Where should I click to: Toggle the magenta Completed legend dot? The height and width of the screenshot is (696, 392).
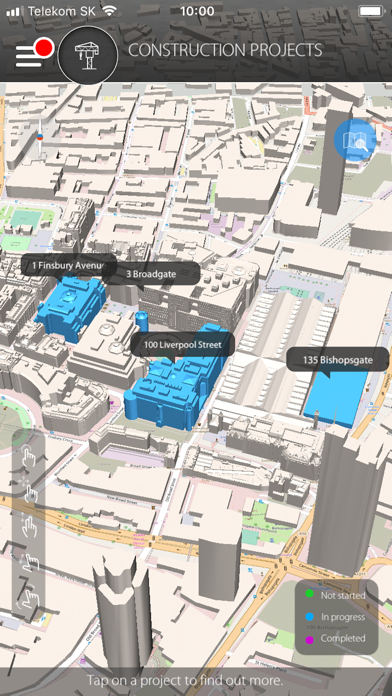pyautogui.click(x=309, y=640)
